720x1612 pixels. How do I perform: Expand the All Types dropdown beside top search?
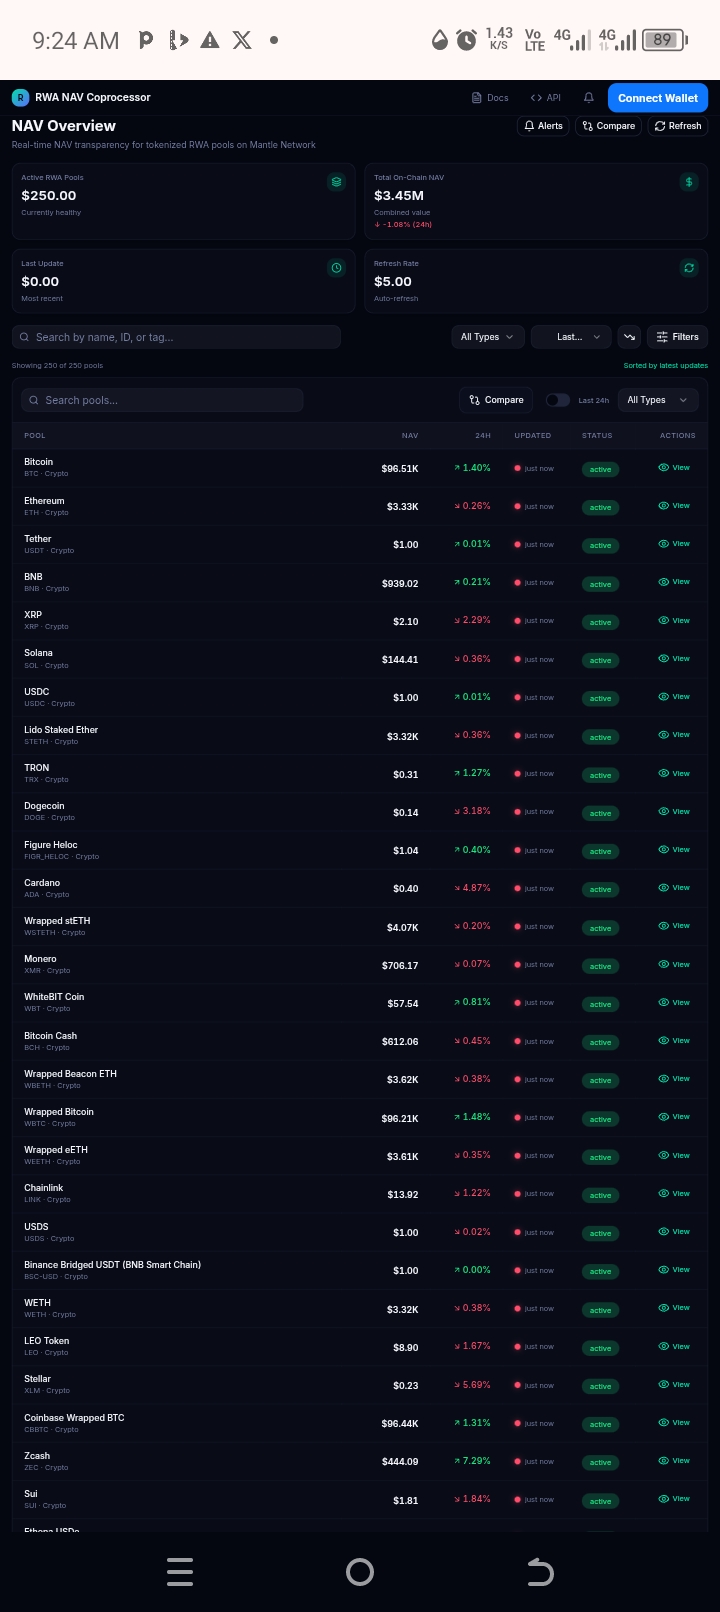pos(487,337)
